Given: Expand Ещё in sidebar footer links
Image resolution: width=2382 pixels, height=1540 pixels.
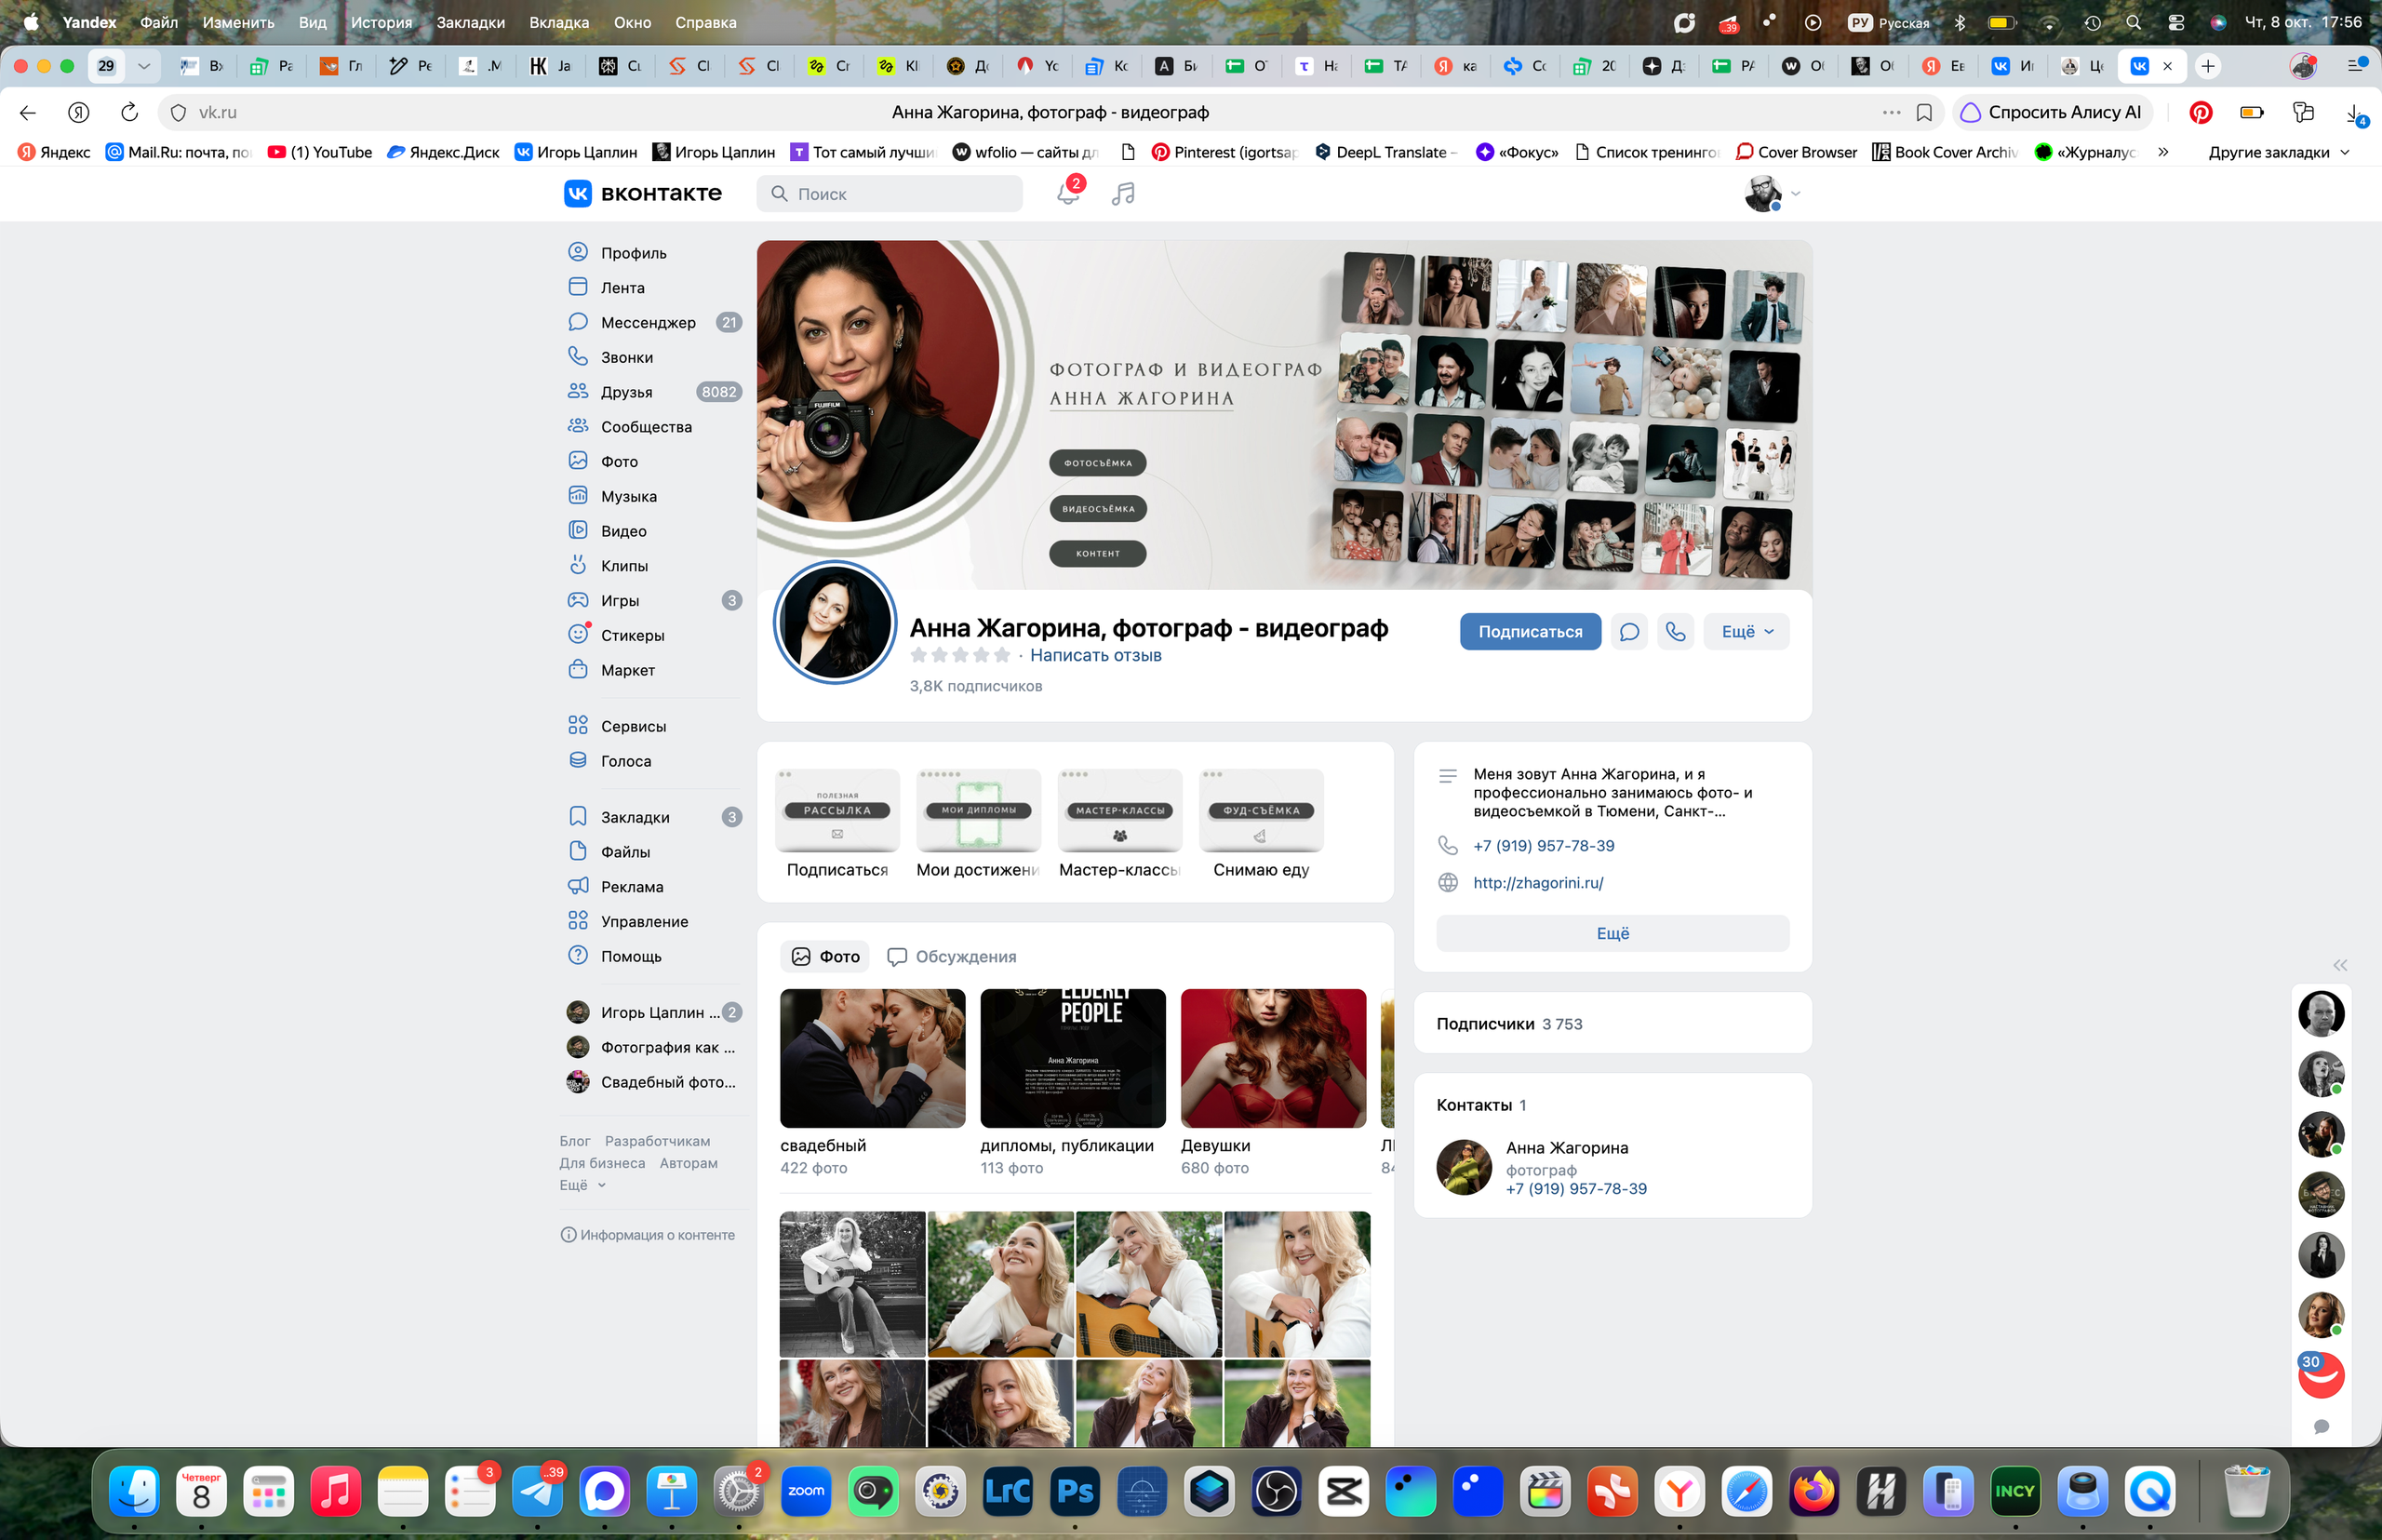Looking at the screenshot, I should (x=583, y=1185).
